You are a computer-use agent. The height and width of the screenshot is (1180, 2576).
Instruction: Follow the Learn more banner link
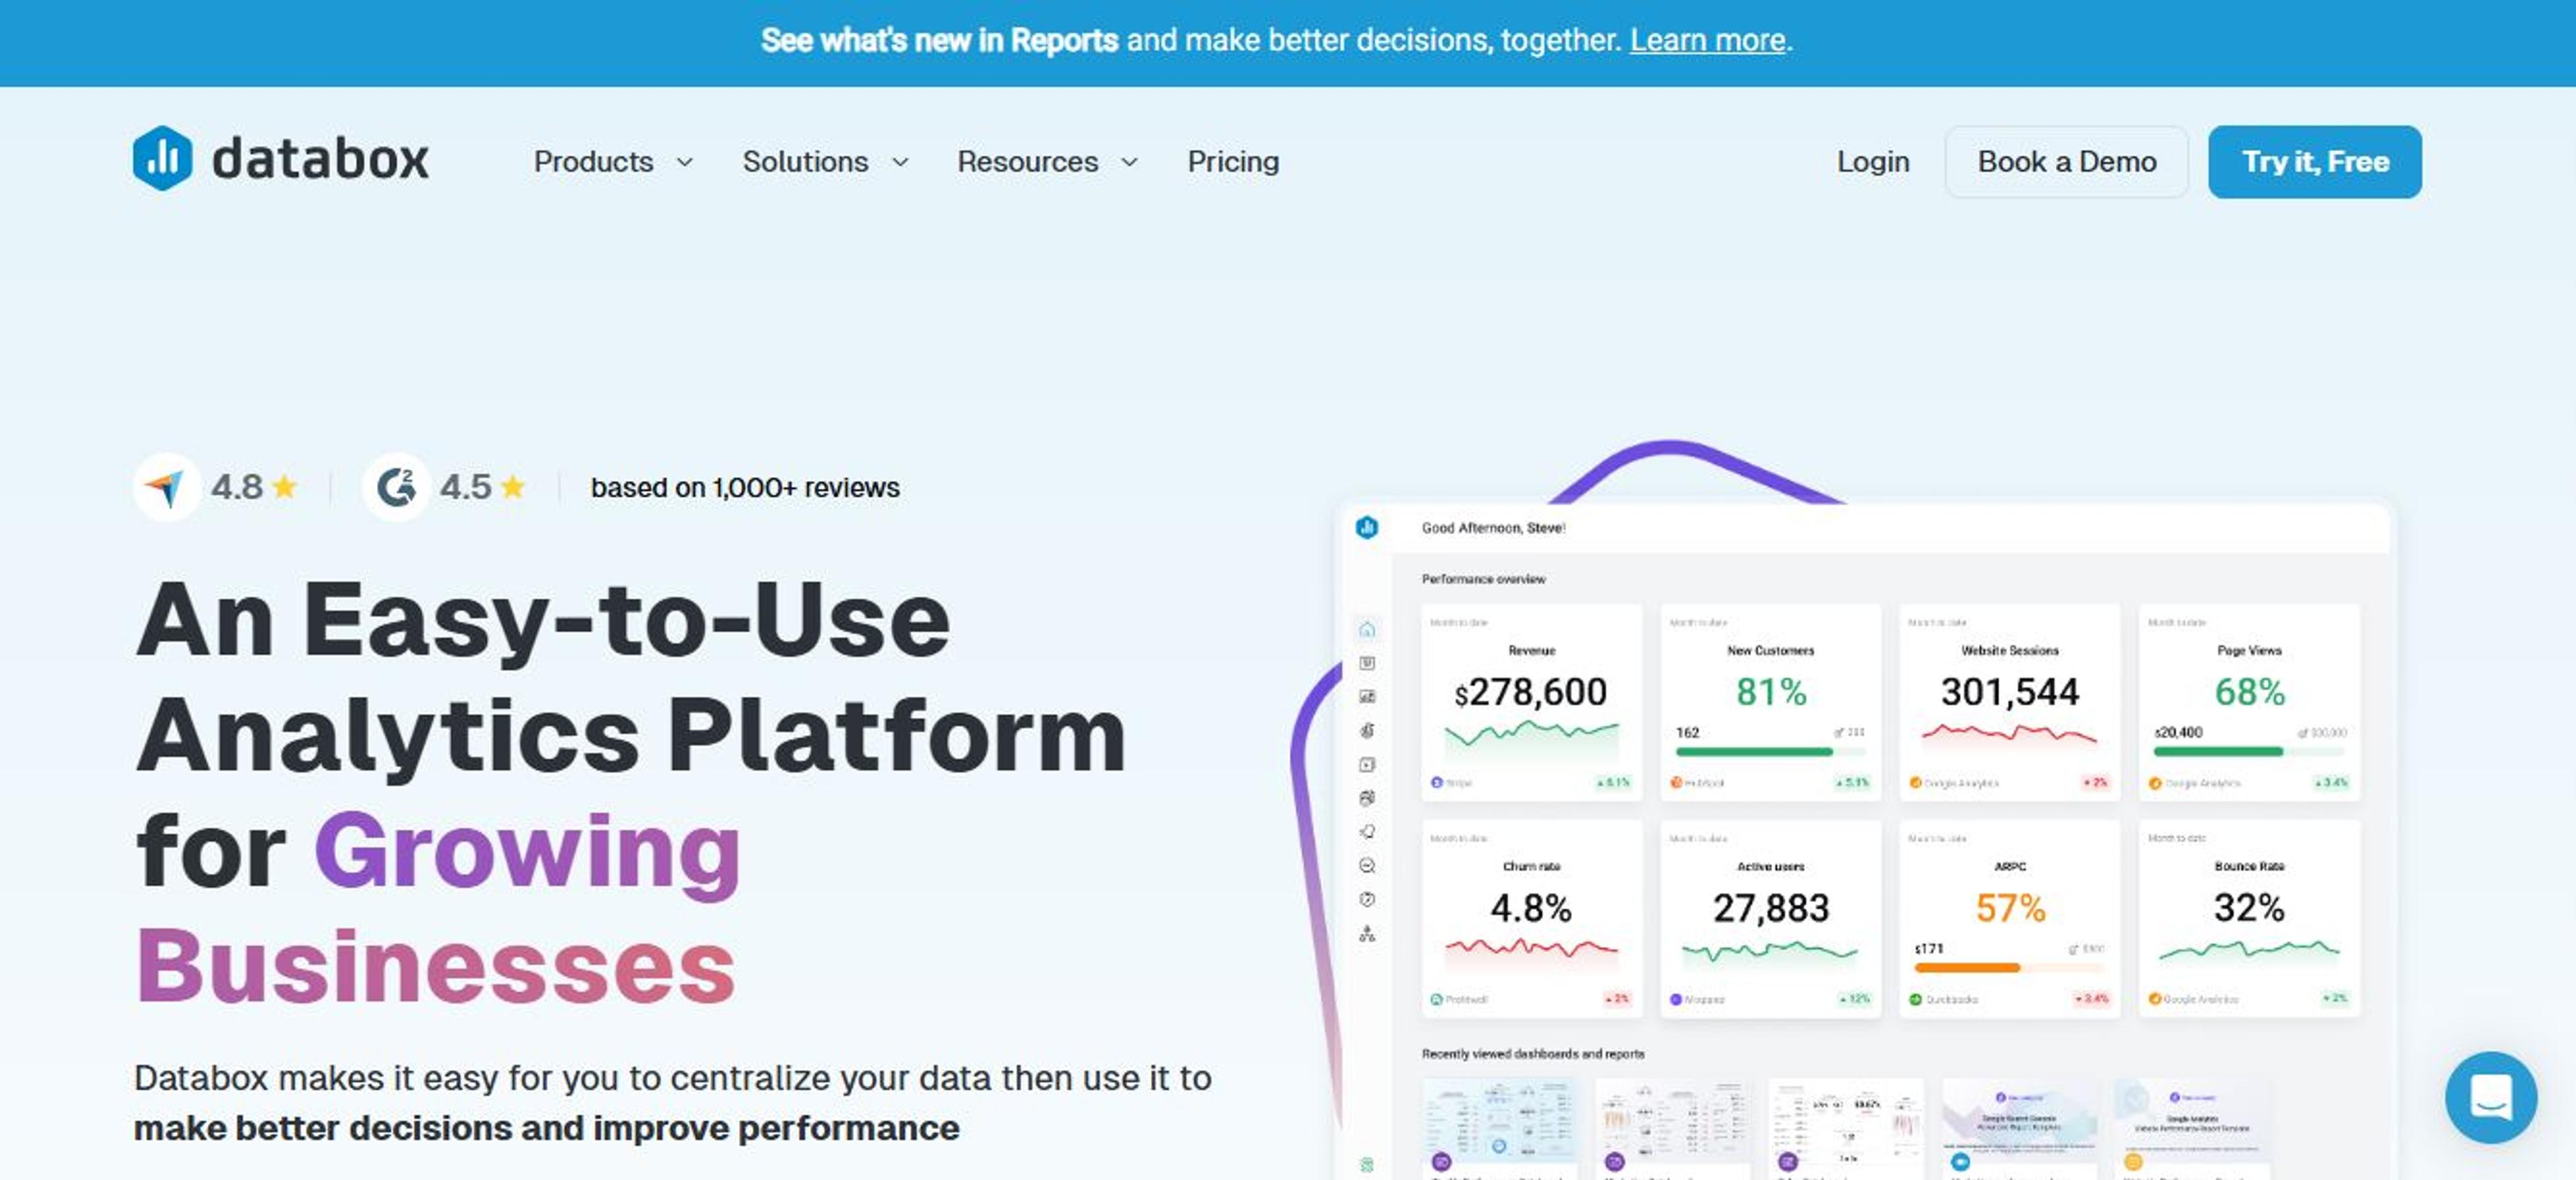click(x=1707, y=40)
